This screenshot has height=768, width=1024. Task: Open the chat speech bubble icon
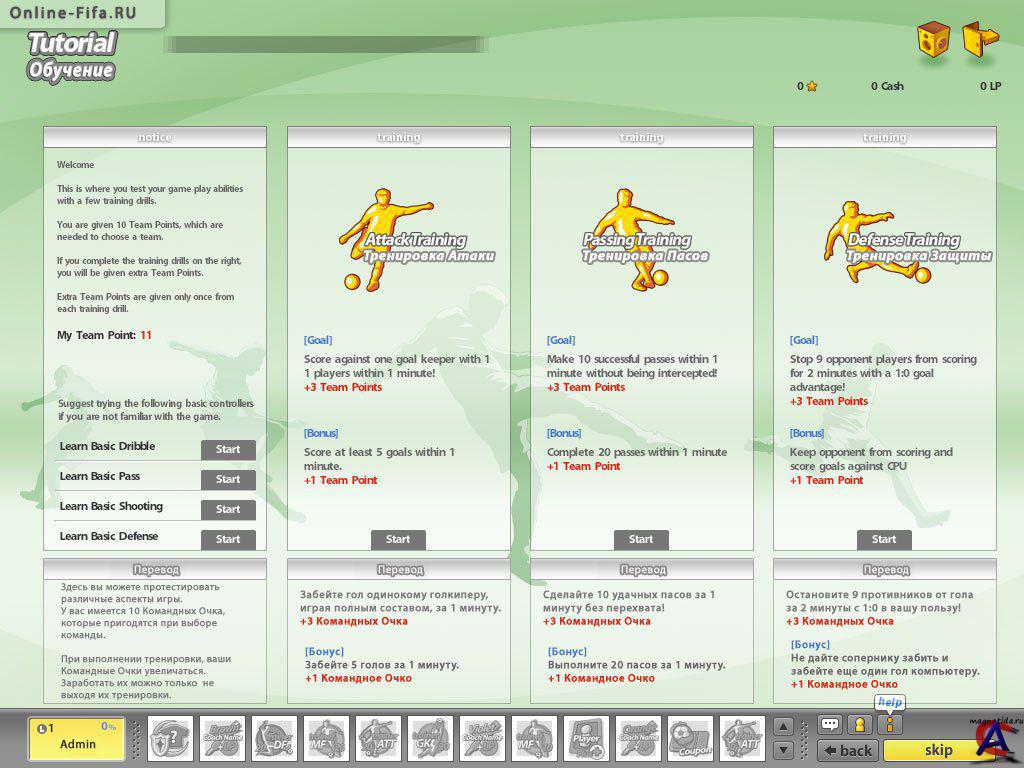tap(830, 725)
